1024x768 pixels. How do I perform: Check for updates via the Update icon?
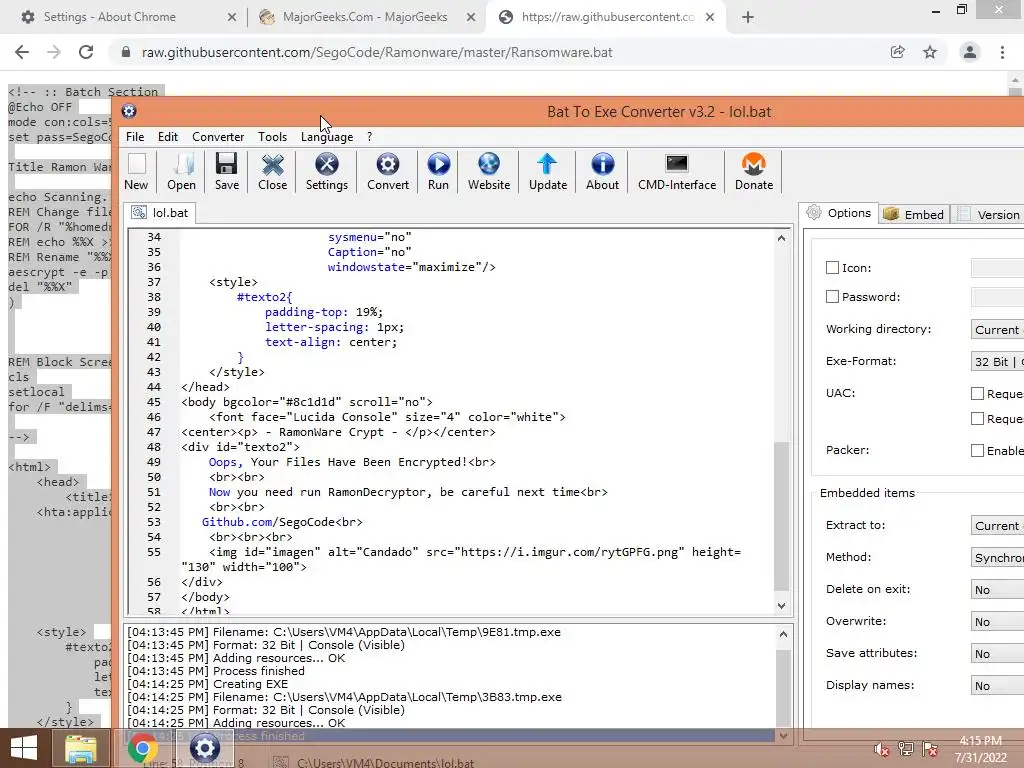[547, 172]
